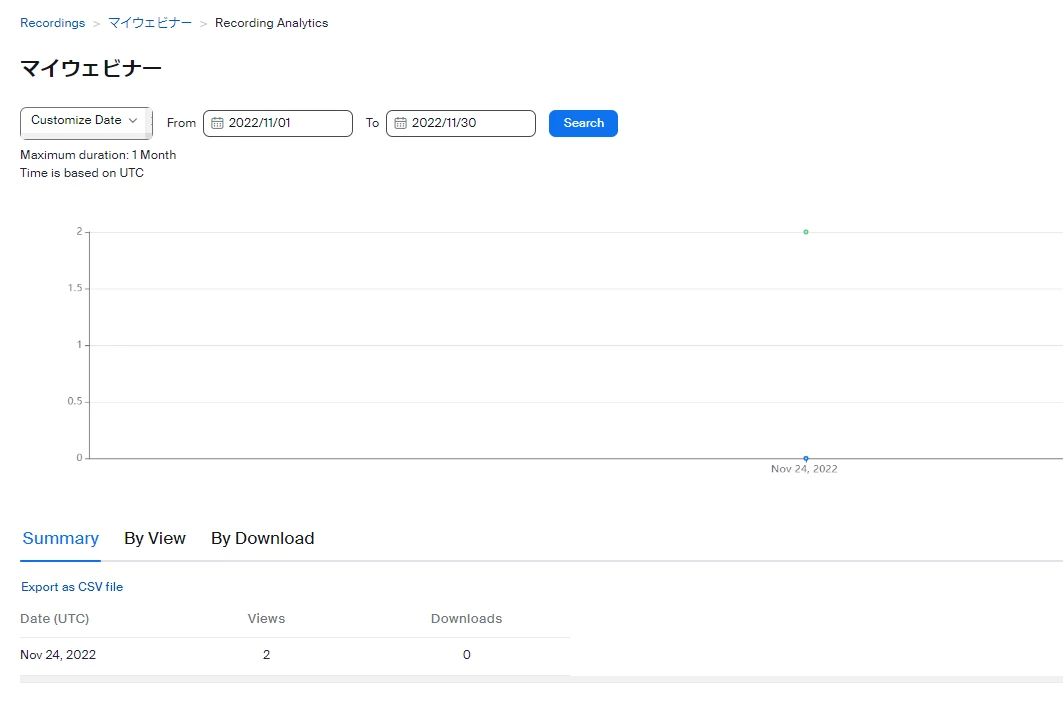
Task: Click the To date field 2022/11/30
Action: (x=461, y=123)
